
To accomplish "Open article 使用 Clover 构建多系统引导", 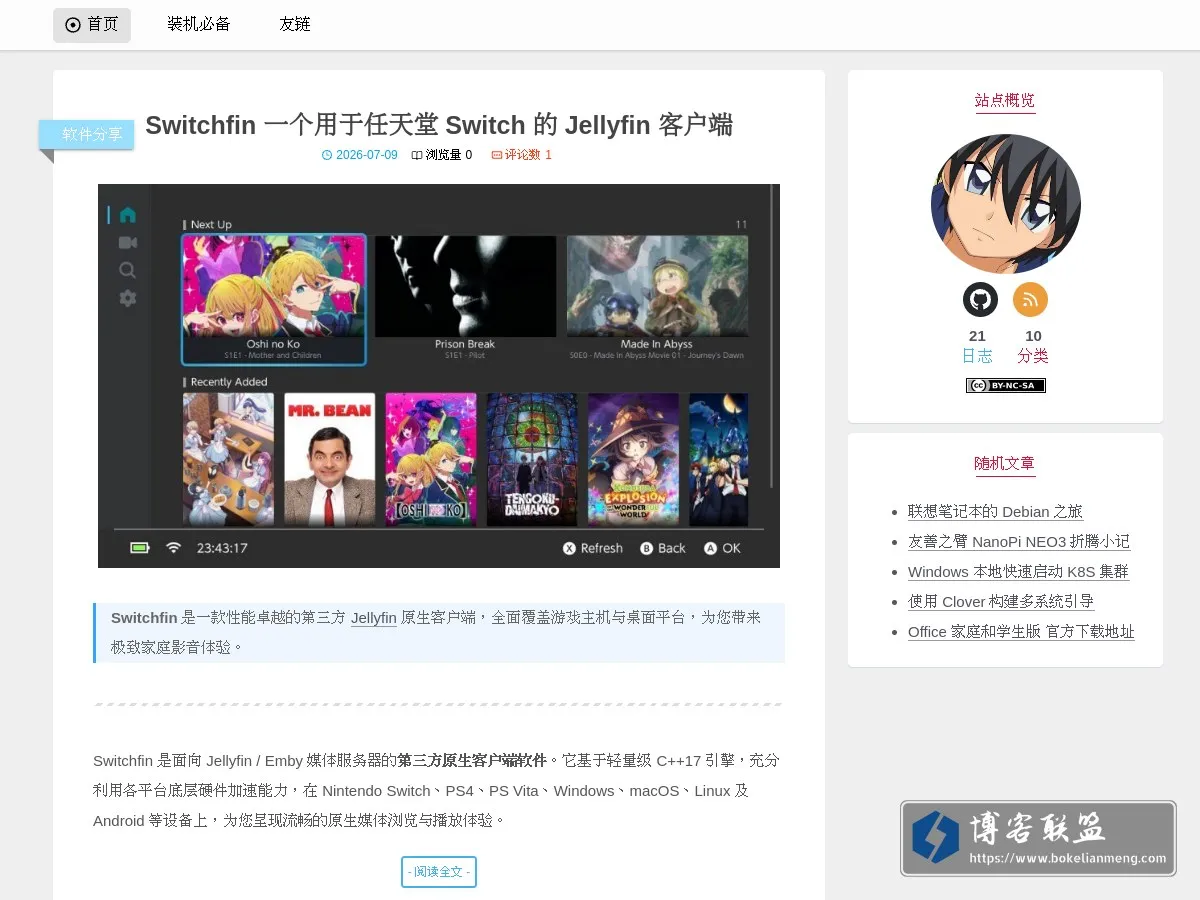I will tap(1001, 602).
